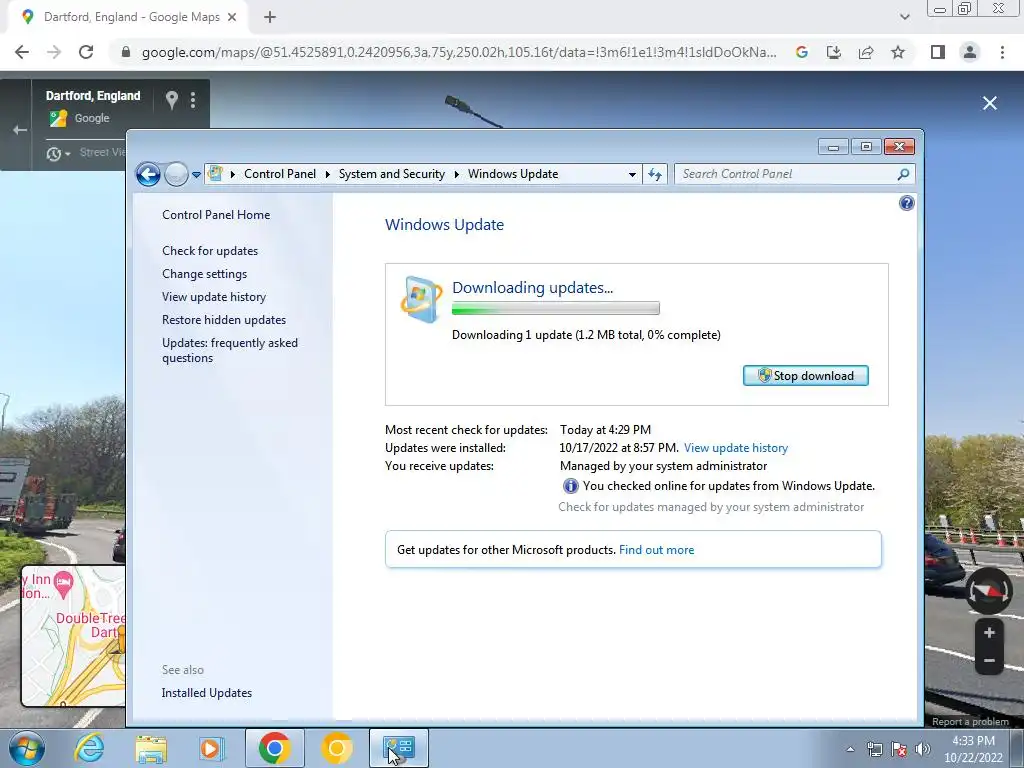
Task: Click Street View compass
Action: click(989, 592)
